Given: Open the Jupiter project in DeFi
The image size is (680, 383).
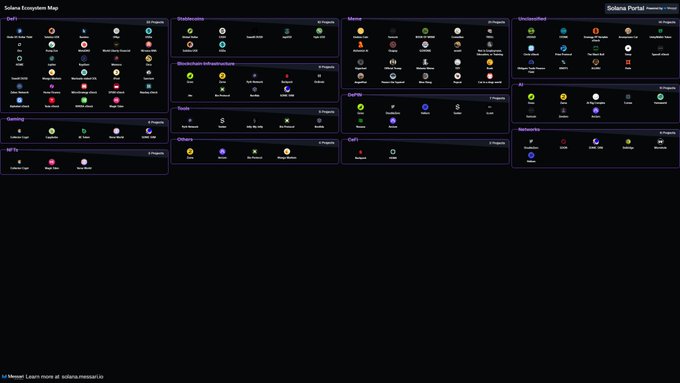Looking at the screenshot, I should tap(52, 59).
